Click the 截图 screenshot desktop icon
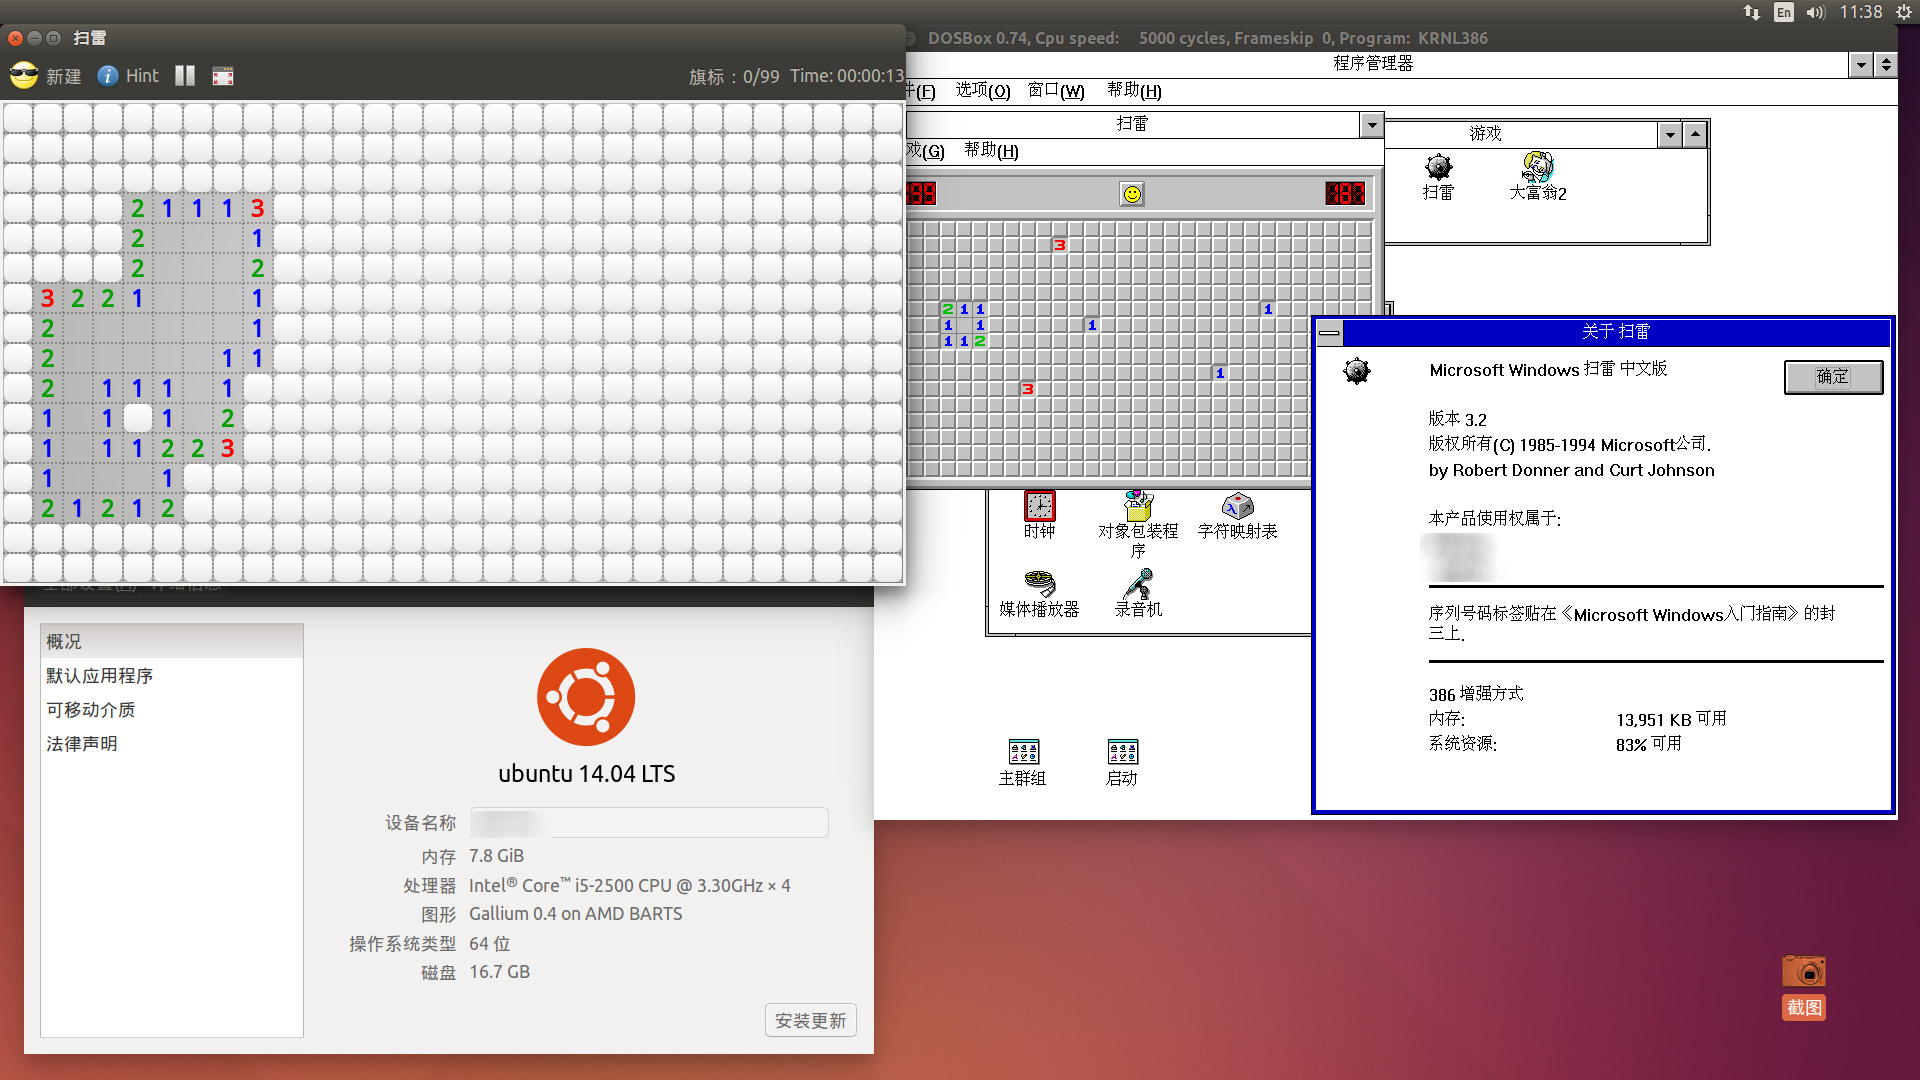 [x=1804, y=988]
